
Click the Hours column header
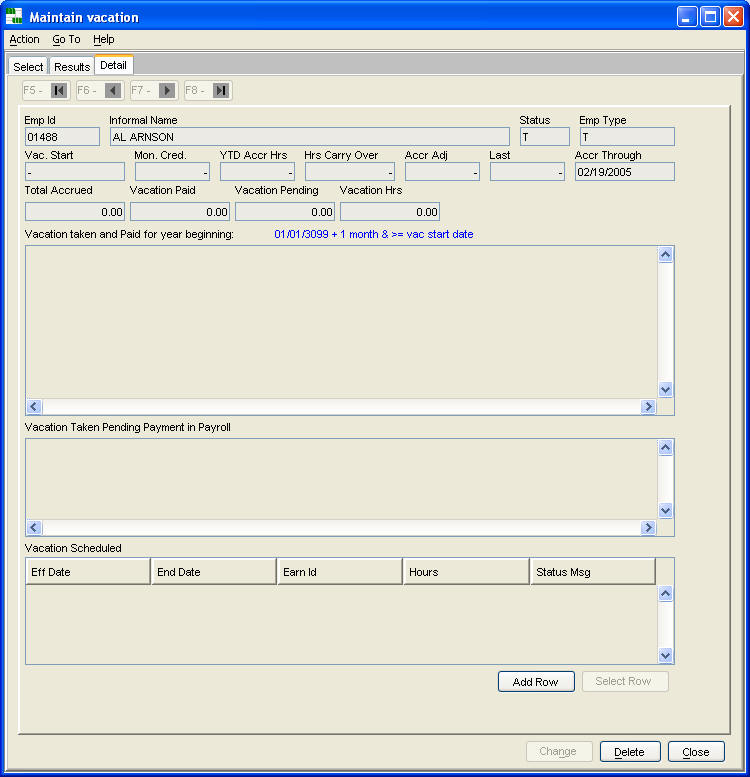[466, 572]
